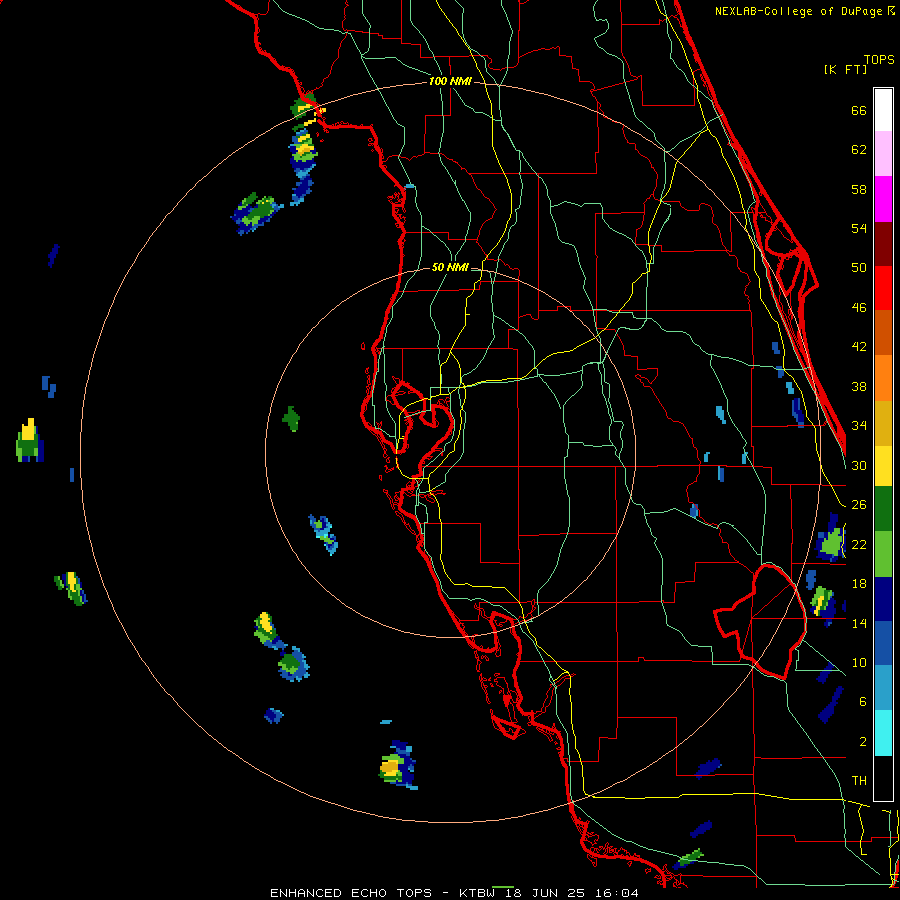Viewport: 900px width, 900px height.
Task: Click the 18 scale label in the legend
Action: point(859,584)
